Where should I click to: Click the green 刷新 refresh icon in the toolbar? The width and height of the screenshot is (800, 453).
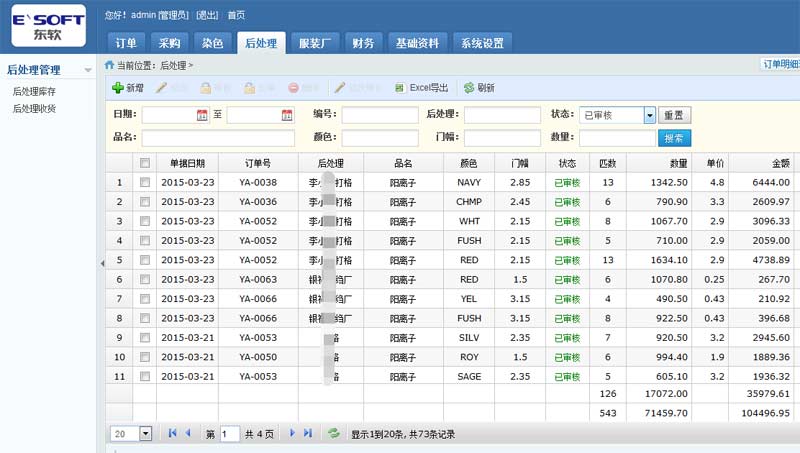pos(469,88)
